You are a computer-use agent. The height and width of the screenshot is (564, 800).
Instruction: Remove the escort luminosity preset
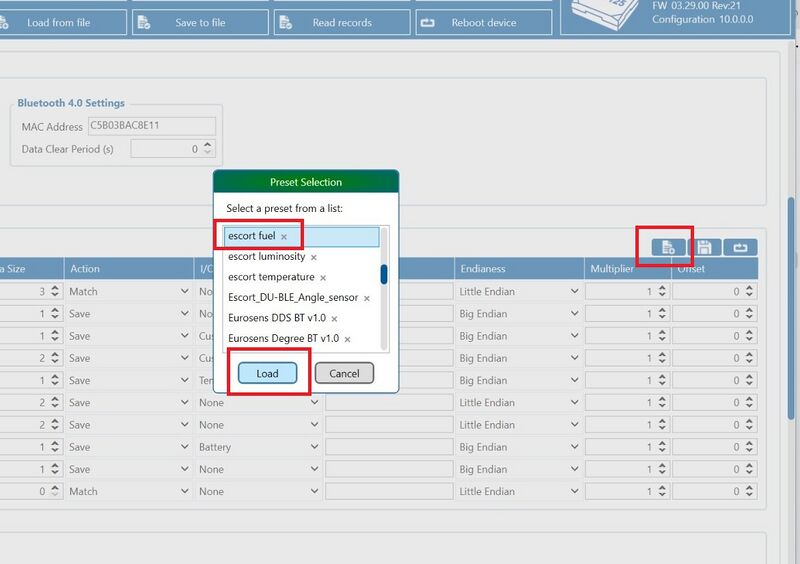point(314,257)
